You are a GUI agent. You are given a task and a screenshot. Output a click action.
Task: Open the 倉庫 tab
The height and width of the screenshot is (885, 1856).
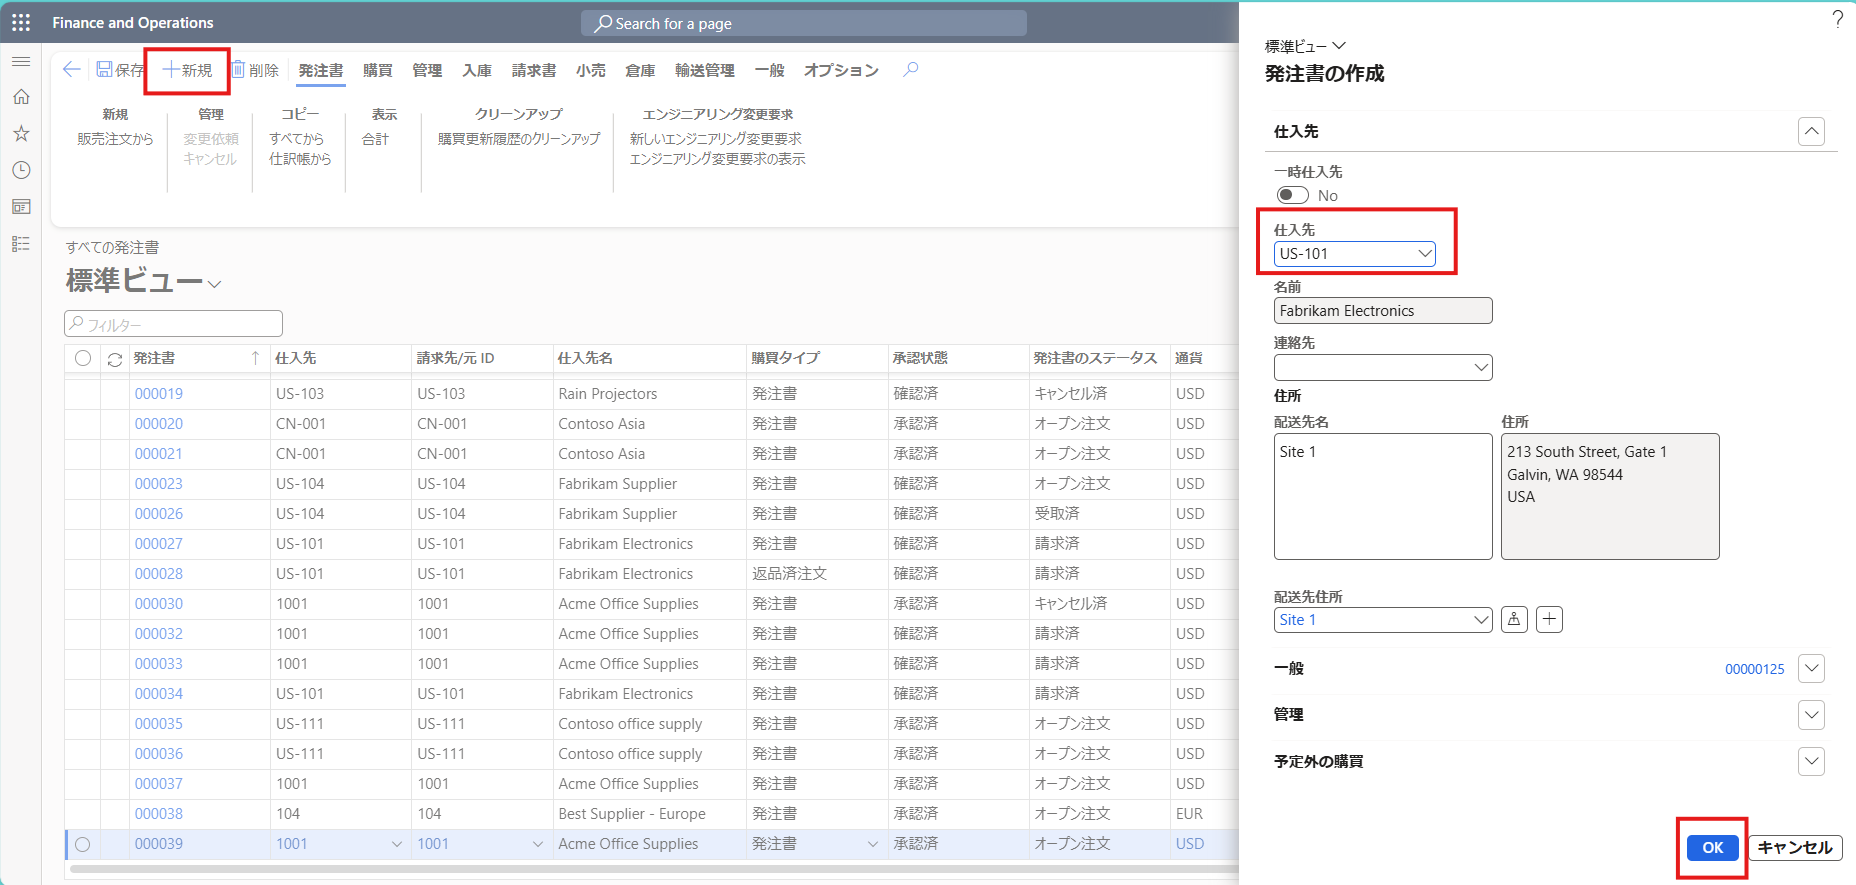[x=640, y=70]
